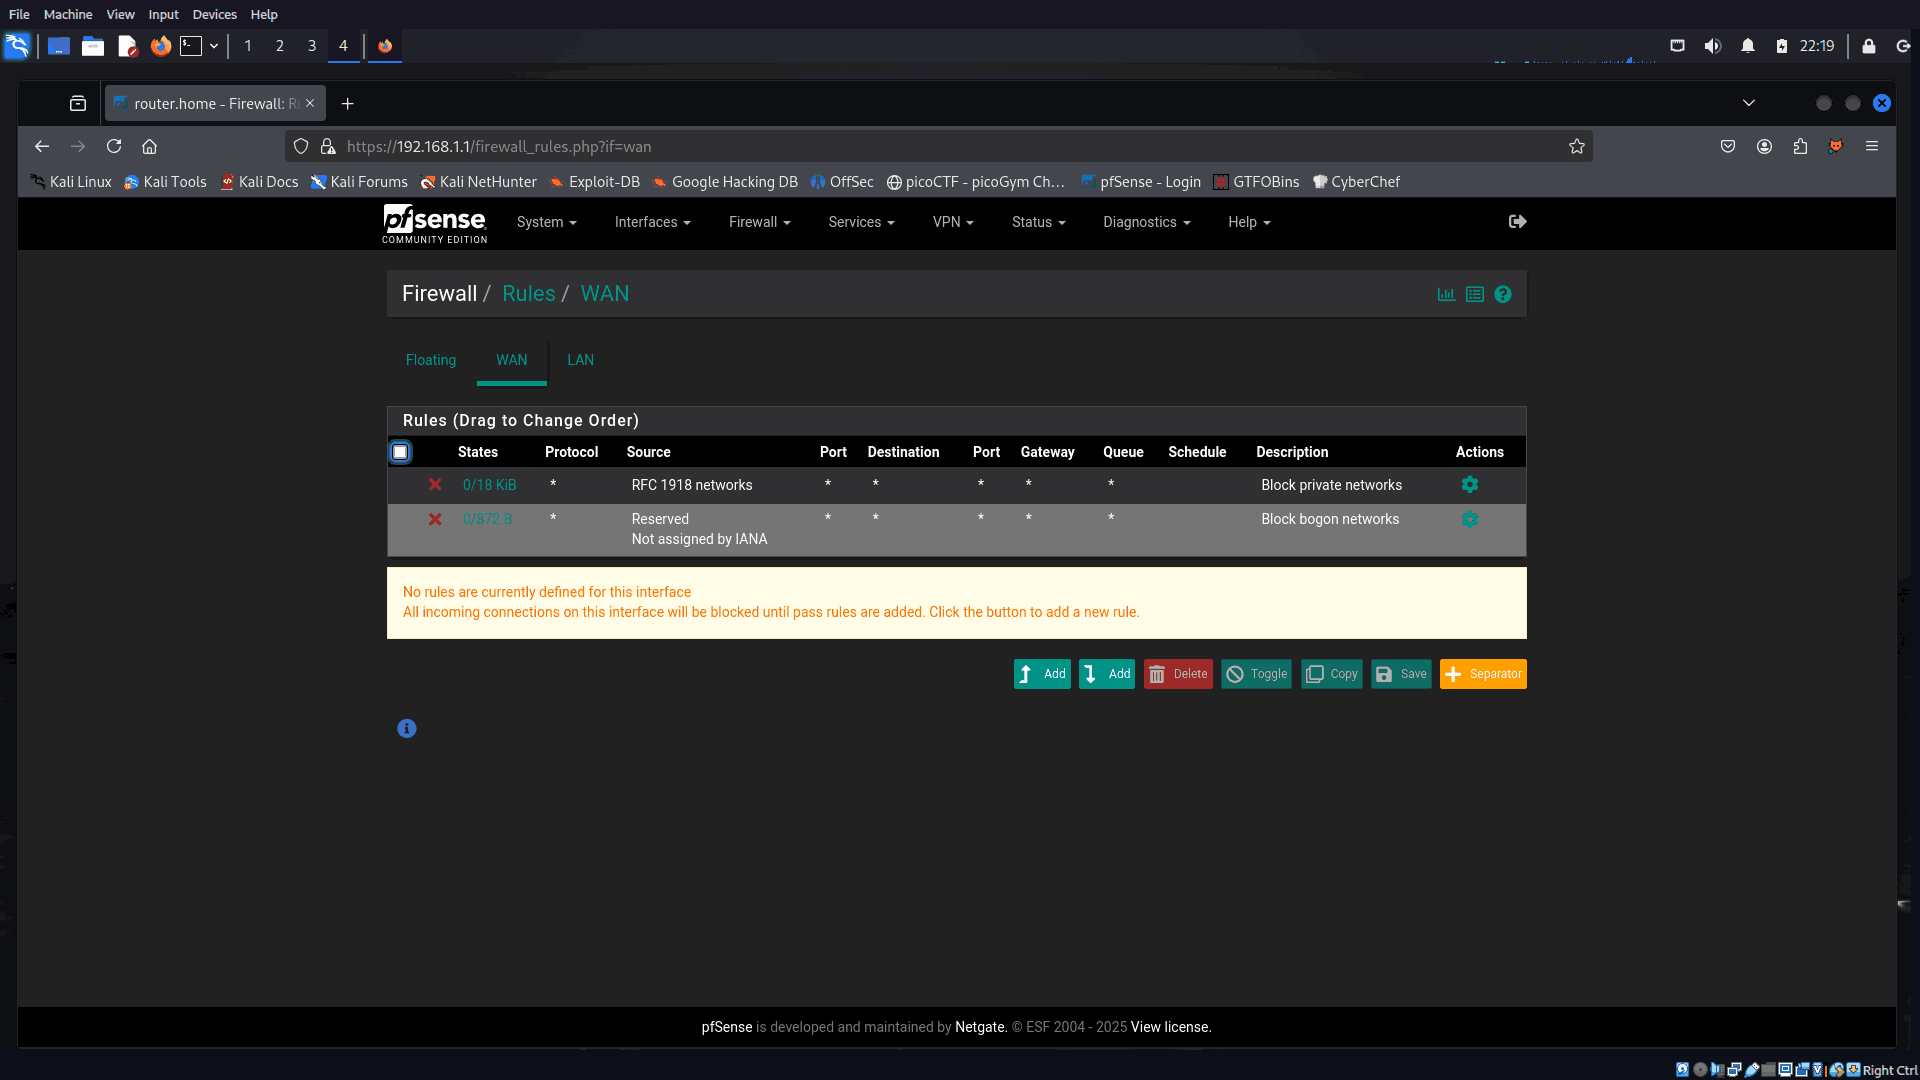This screenshot has height=1080, width=1920.
Task: Expand the Interfaces menu
Action: click(x=653, y=223)
